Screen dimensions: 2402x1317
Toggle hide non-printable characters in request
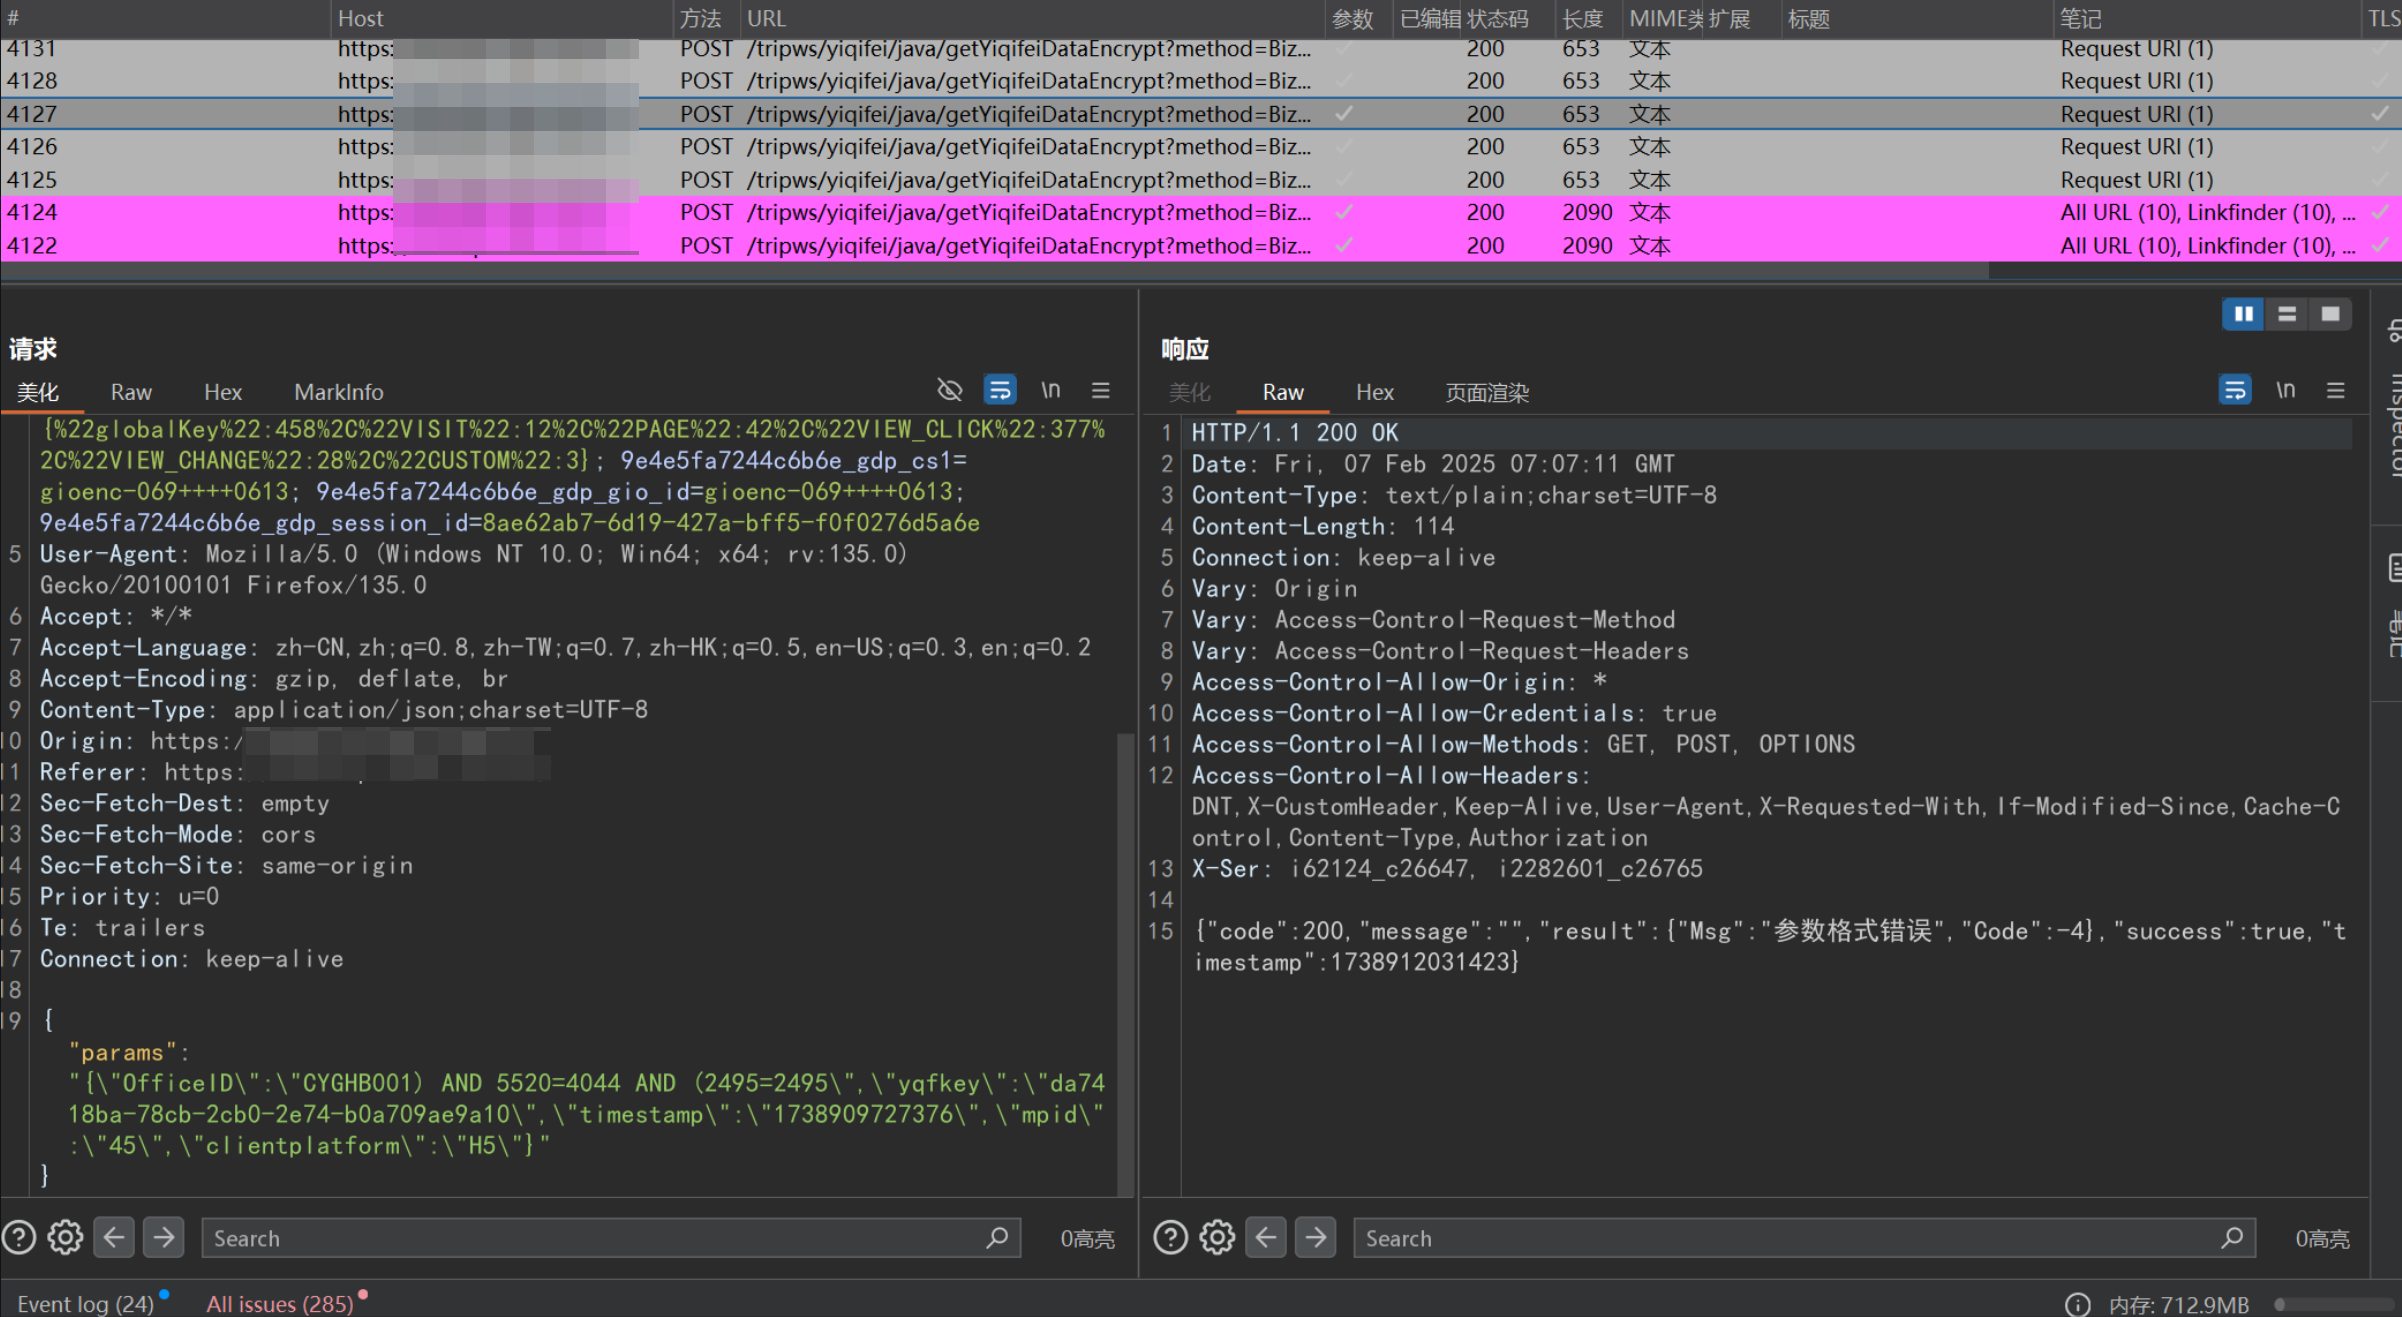pyautogui.click(x=949, y=390)
